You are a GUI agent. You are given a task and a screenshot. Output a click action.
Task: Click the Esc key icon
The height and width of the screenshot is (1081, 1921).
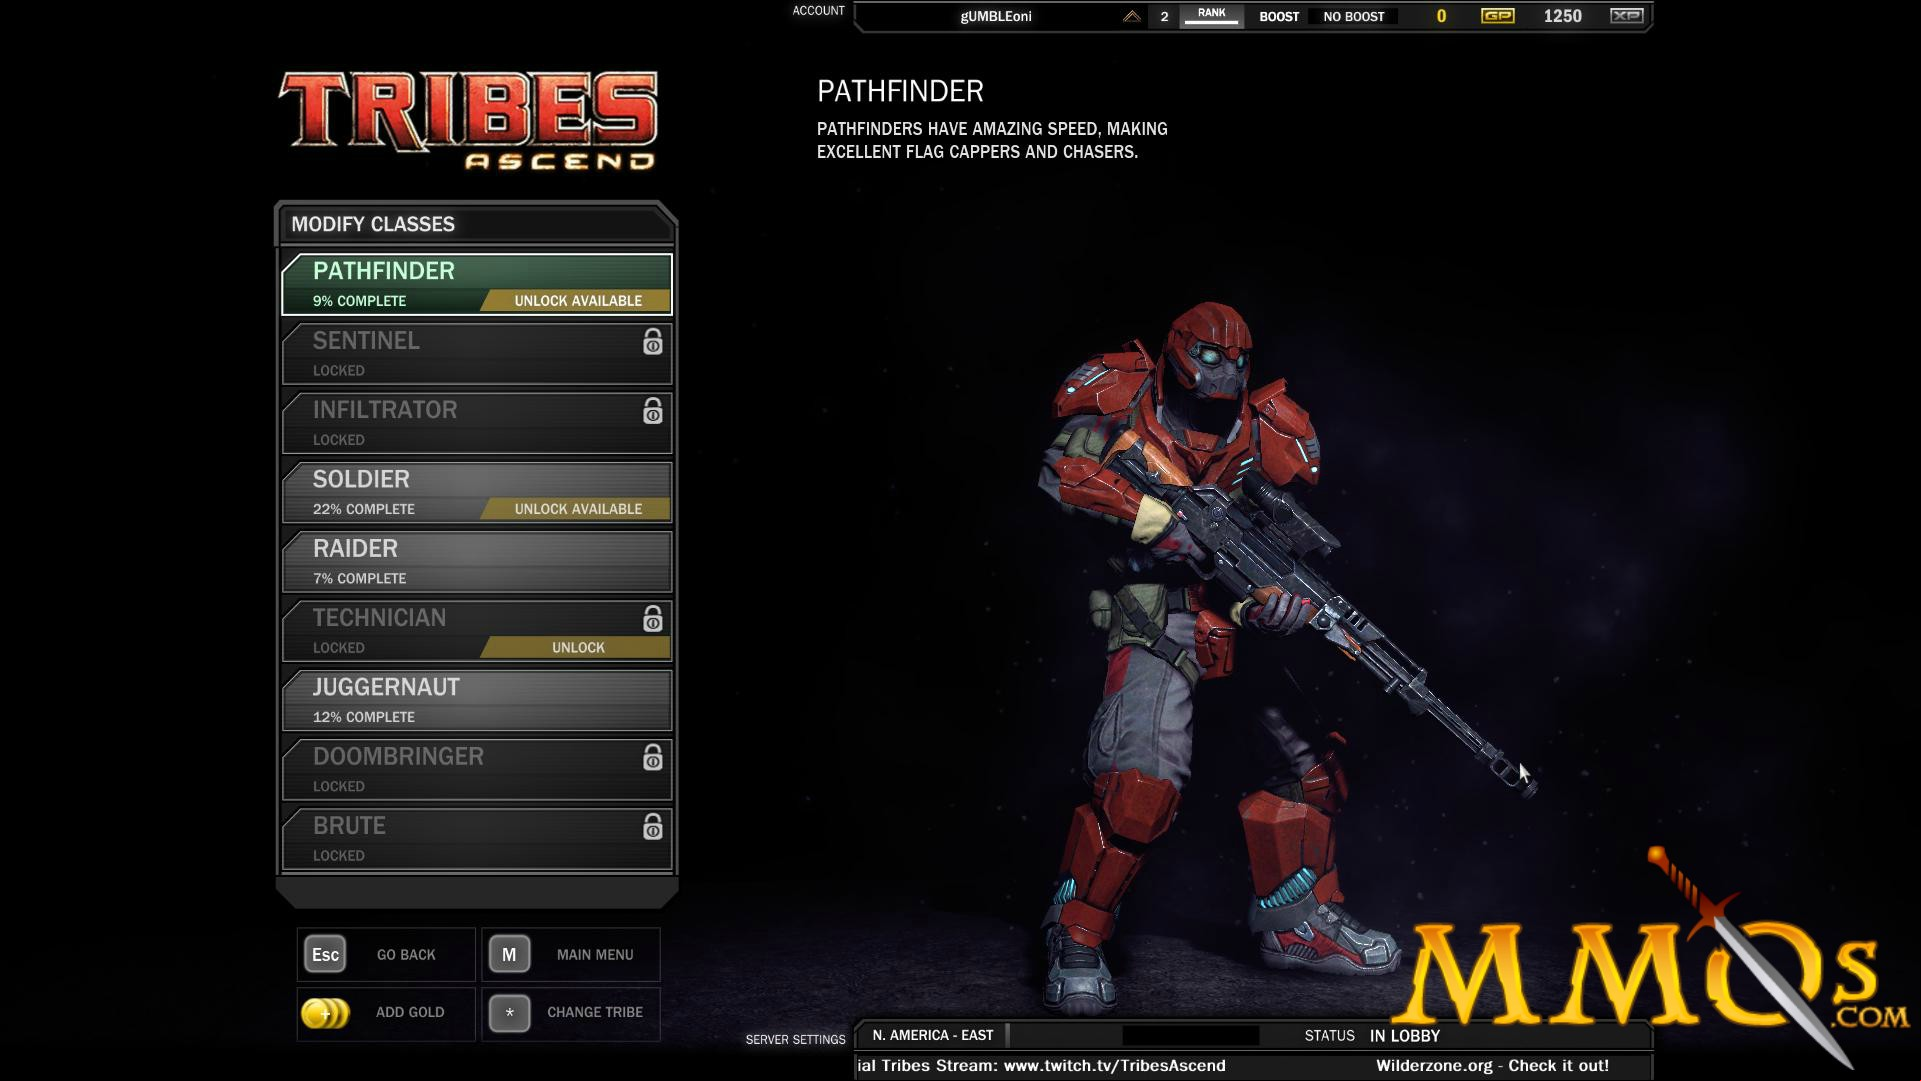pyautogui.click(x=325, y=954)
